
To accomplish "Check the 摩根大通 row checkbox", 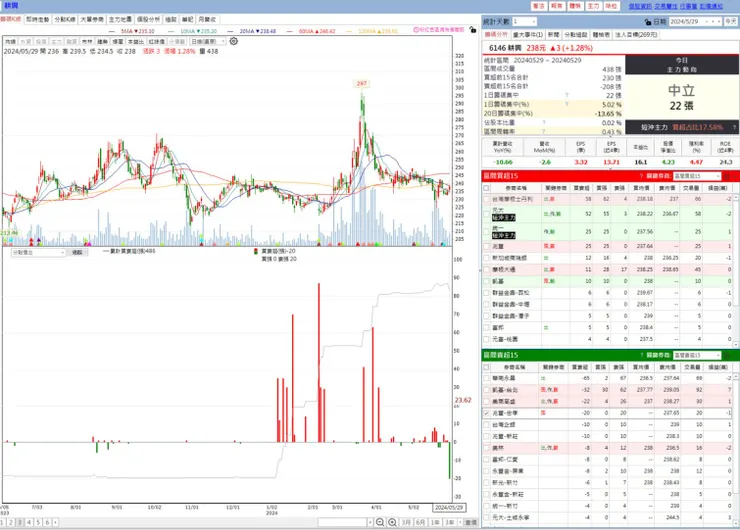I will click(x=486, y=269).
